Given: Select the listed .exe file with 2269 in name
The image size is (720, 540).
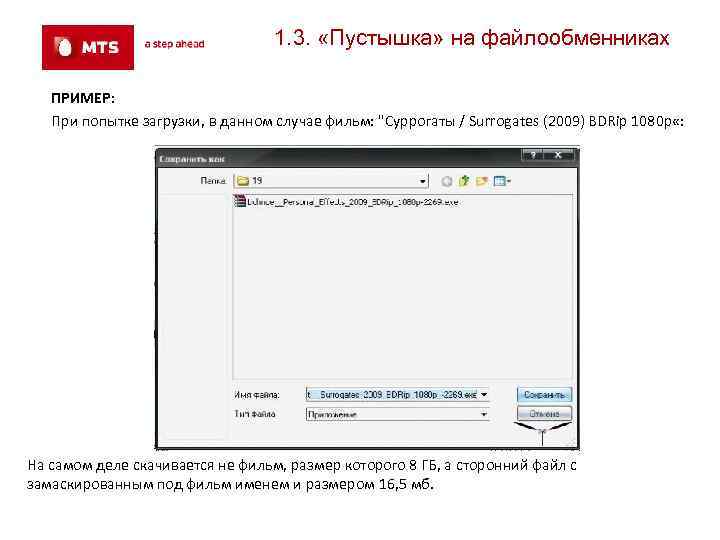Looking at the screenshot, I should (x=347, y=202).
